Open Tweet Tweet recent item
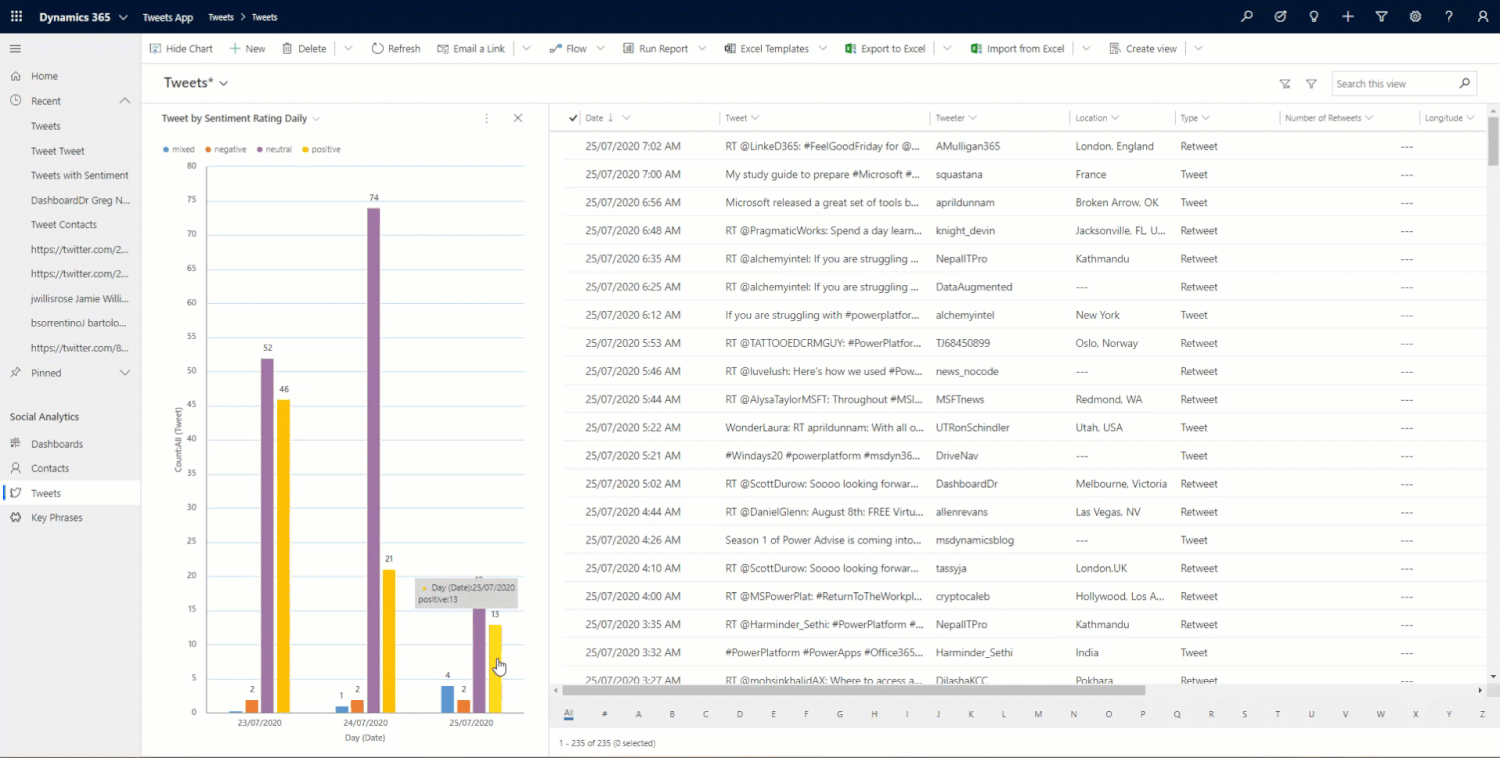The image size is (1500, 758). (58, 151)
